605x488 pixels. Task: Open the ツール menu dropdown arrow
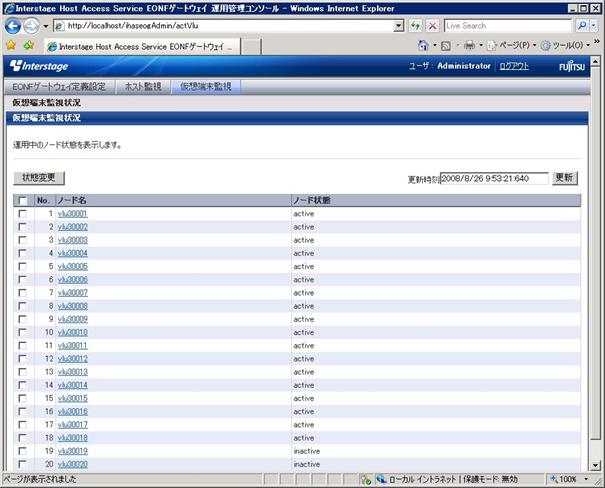pyautogui.click(x=588, y=46)
